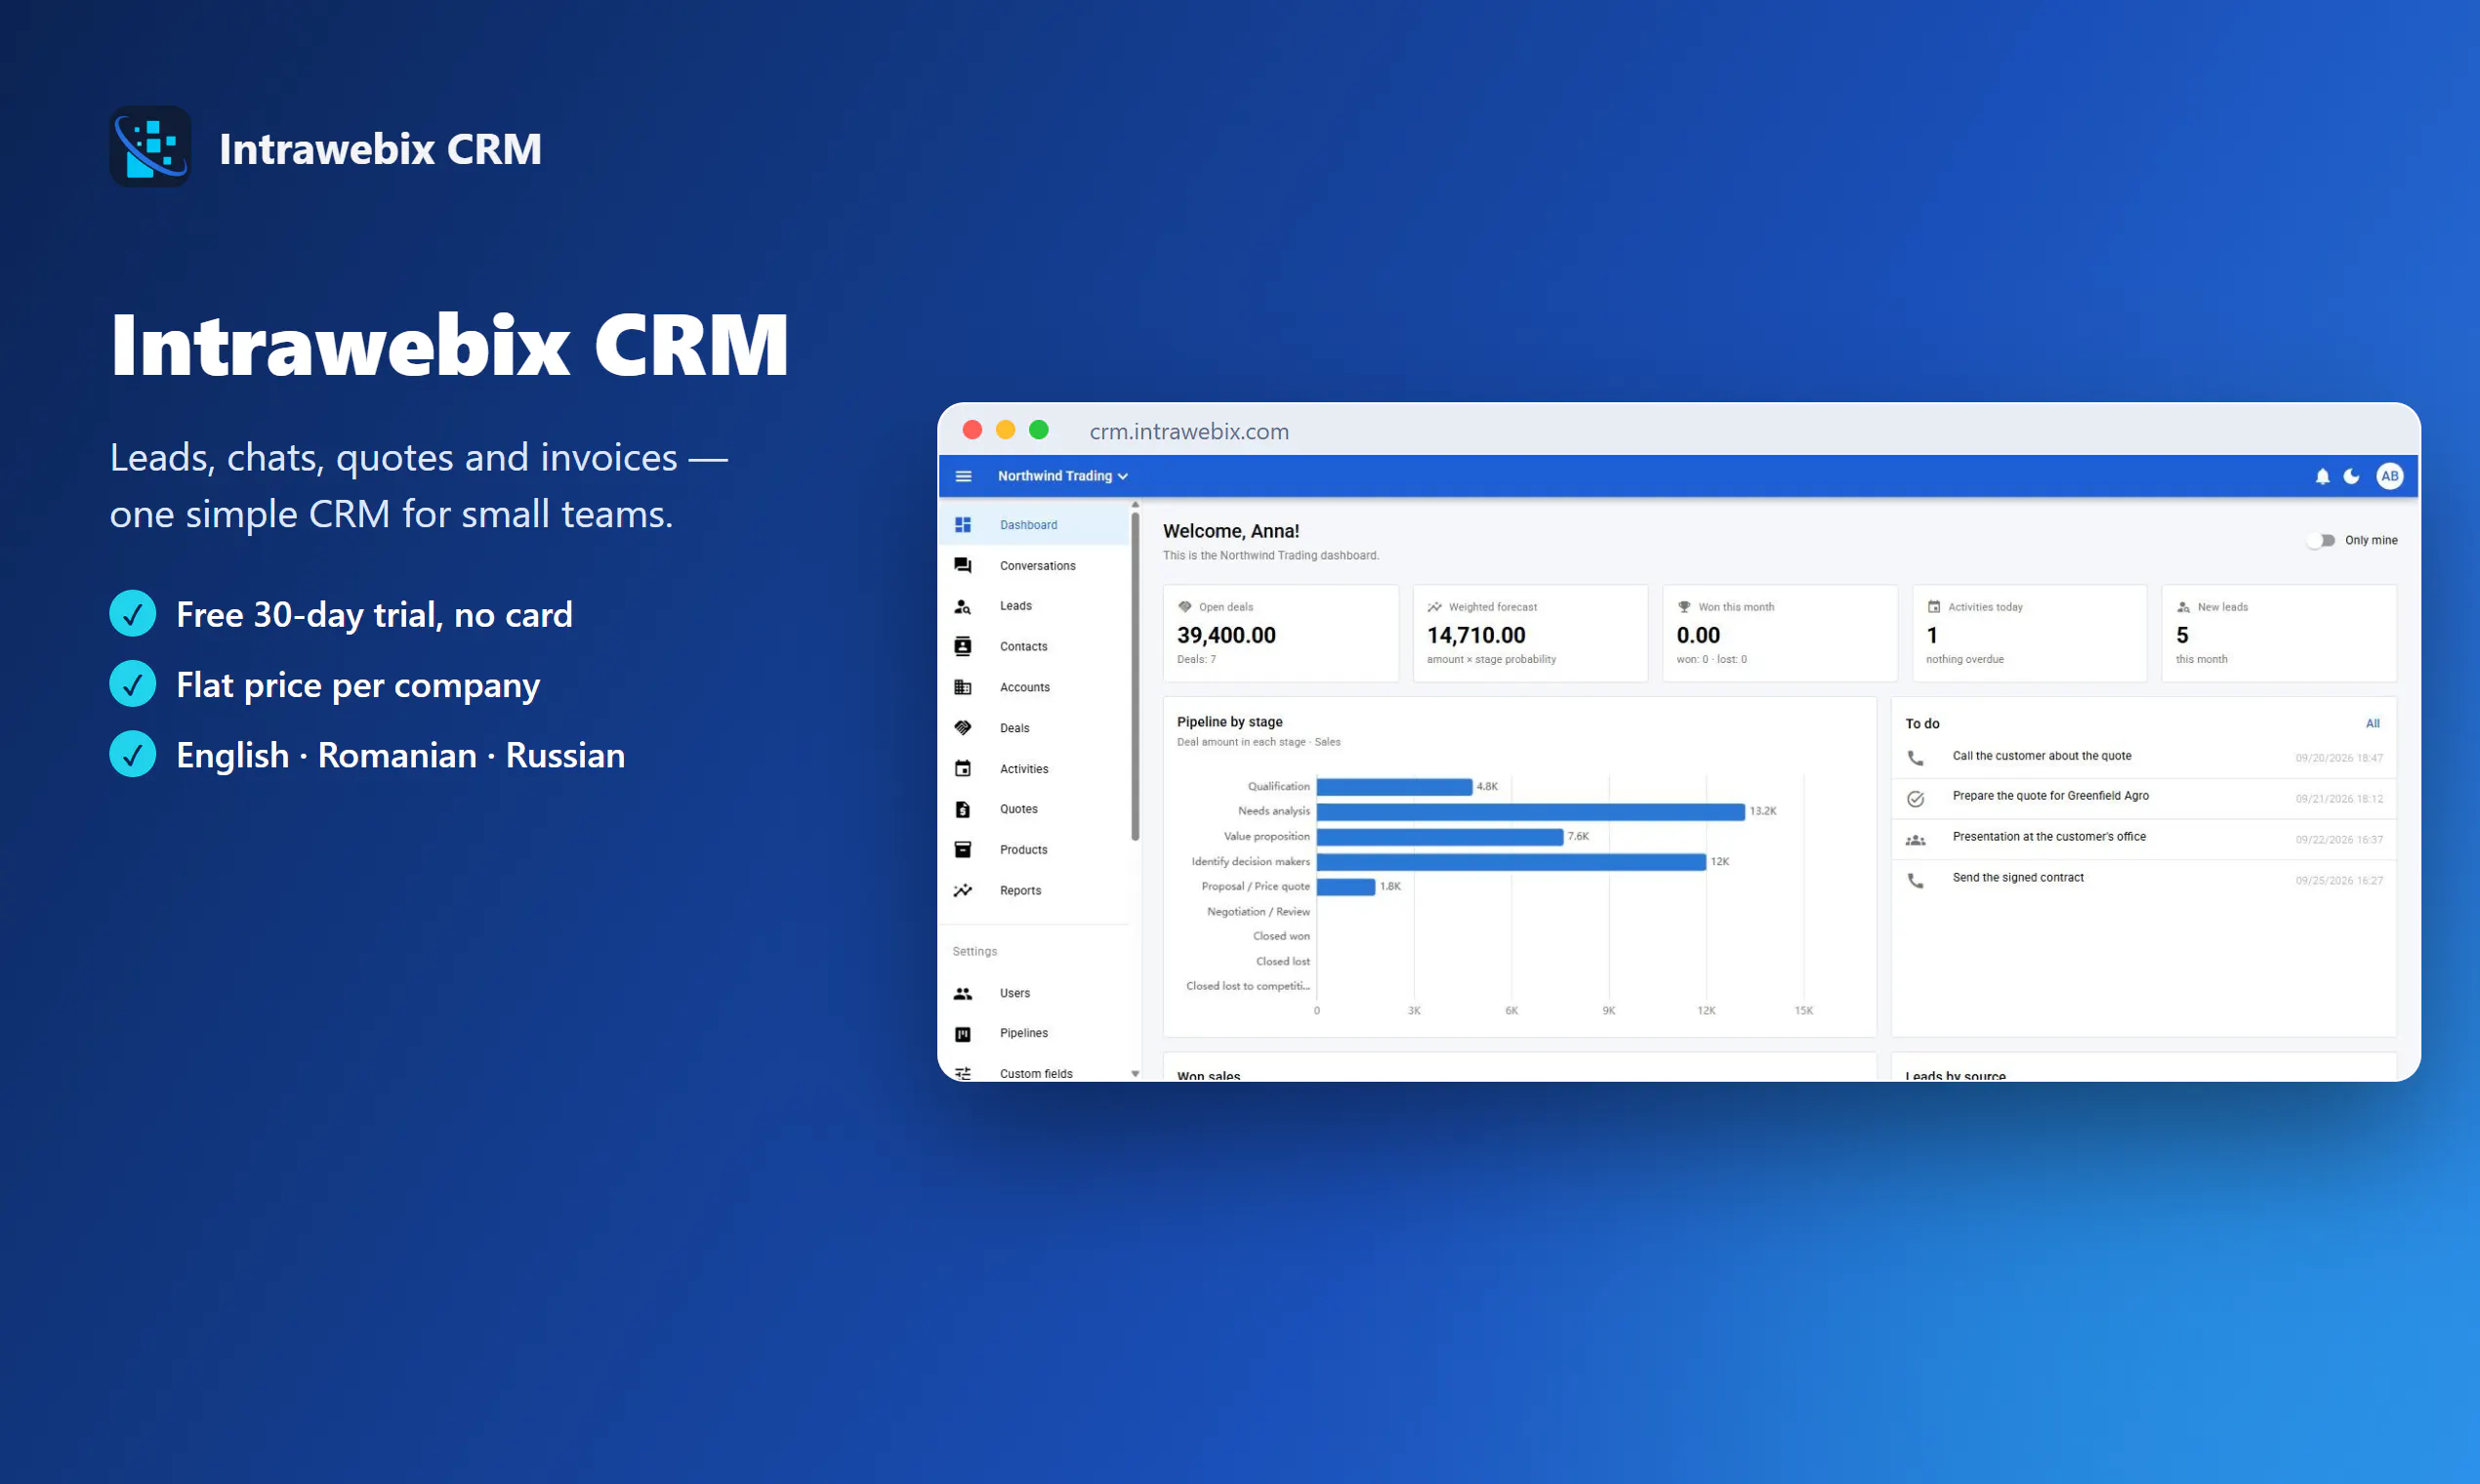The image size is (2480, 1484).
Task: Click the Needs analysis pipeline bar
Action: (x=1530, y=812)
